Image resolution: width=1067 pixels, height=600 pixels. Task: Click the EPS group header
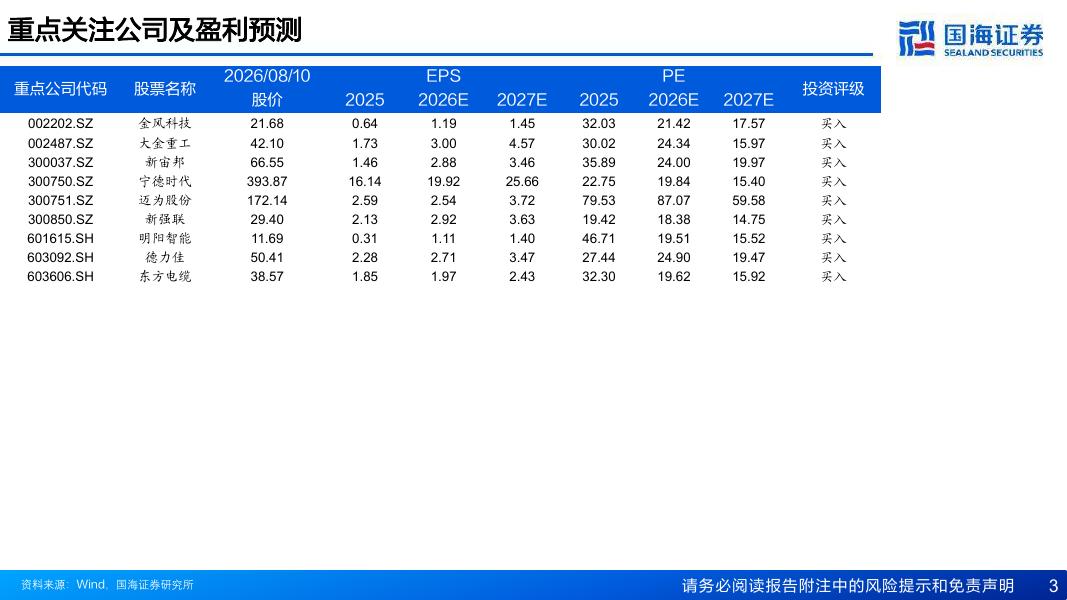[443, 76]
